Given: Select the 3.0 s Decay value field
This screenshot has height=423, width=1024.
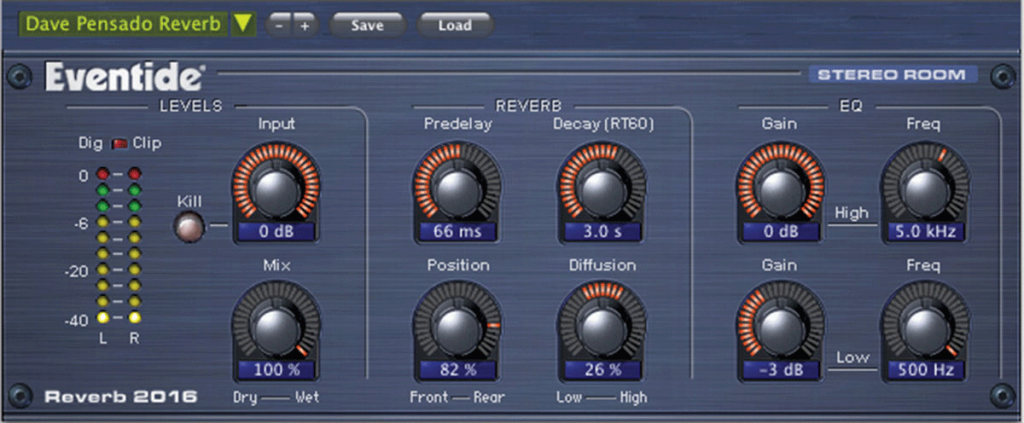Looking at the screenshot, I should point(602,231).
